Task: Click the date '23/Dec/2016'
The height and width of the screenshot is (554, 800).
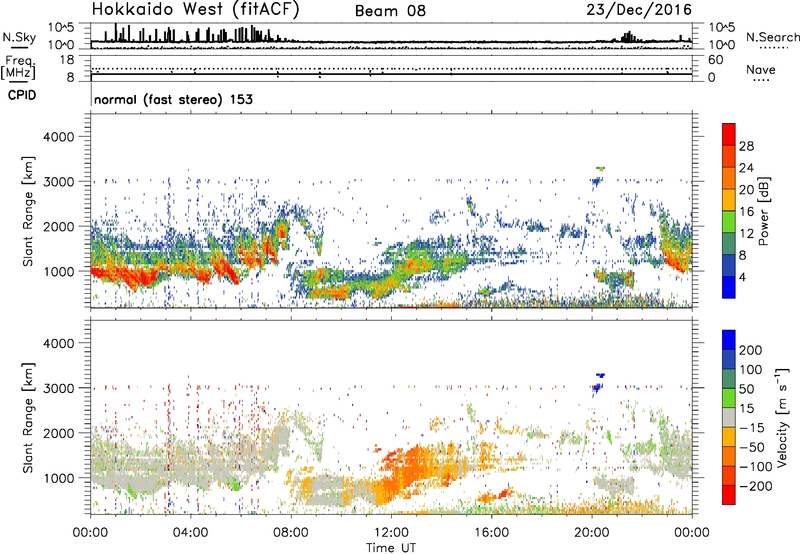Action: (639, 10)
